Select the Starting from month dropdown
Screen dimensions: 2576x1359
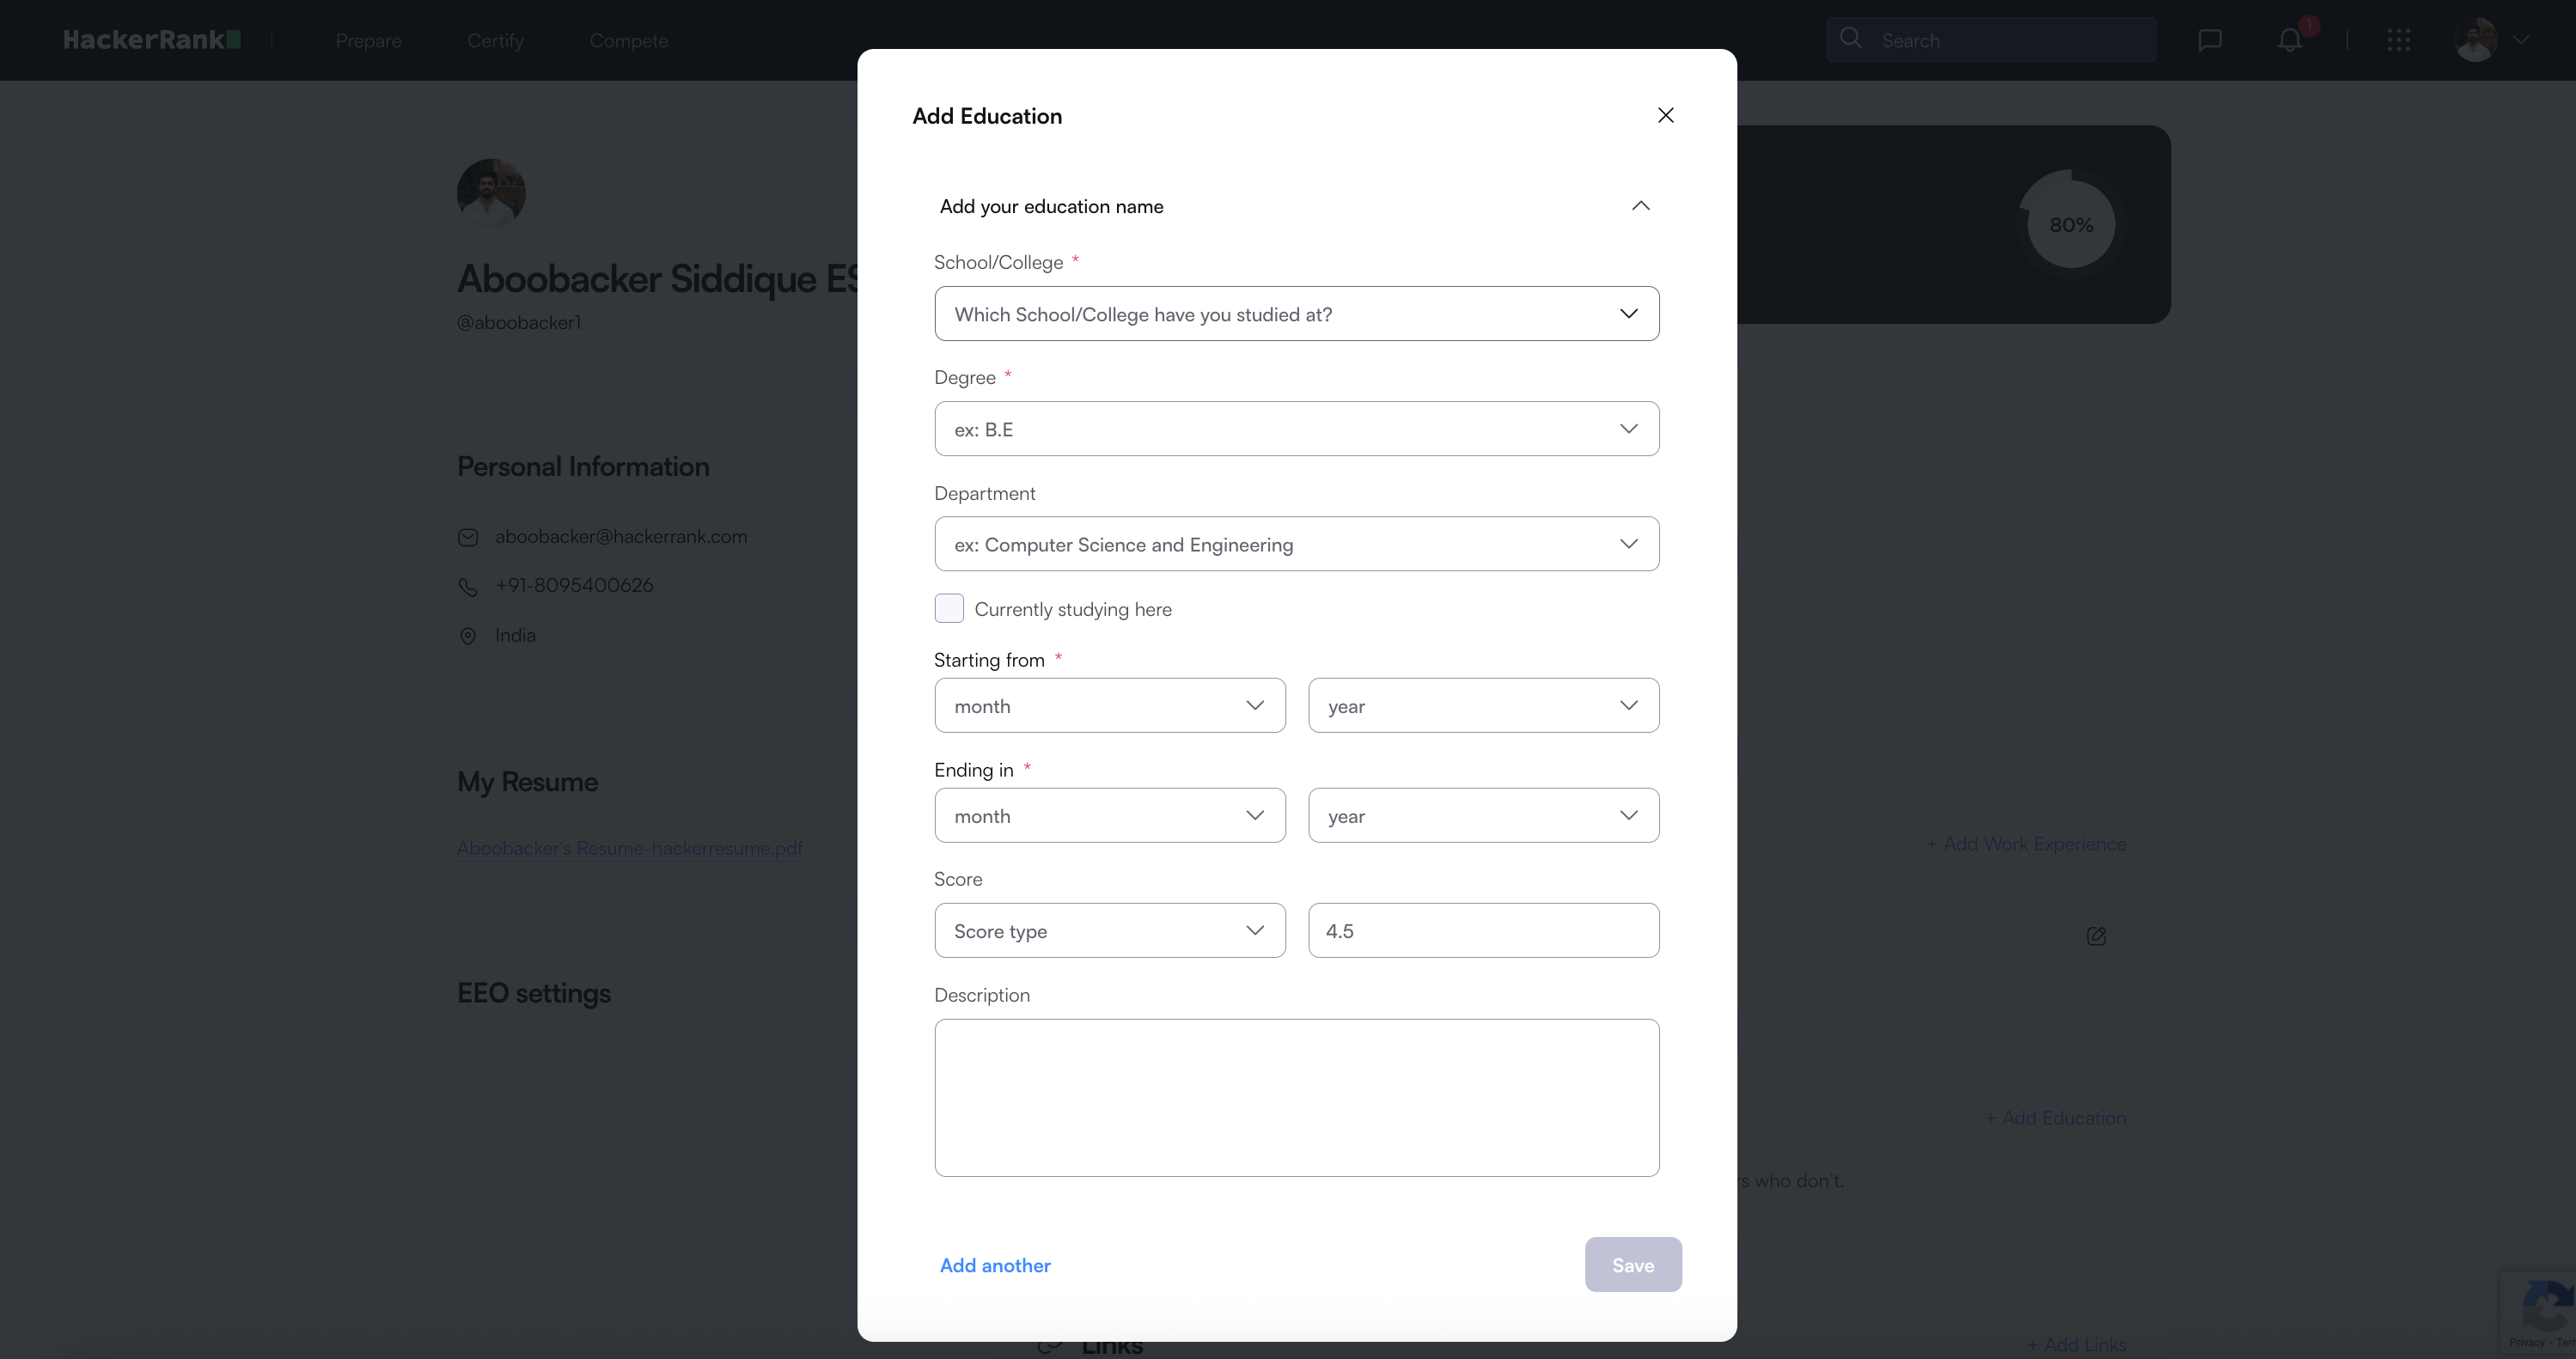coord(1109,706)
